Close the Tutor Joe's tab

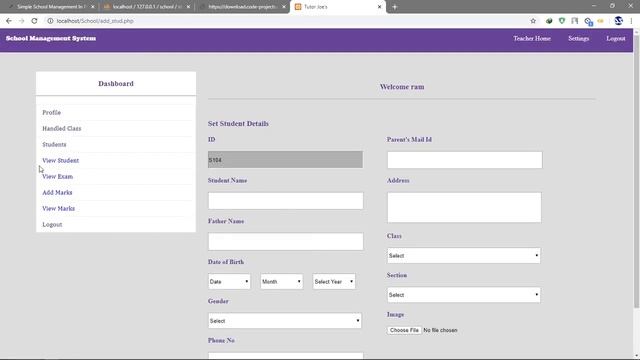(379, 7)
